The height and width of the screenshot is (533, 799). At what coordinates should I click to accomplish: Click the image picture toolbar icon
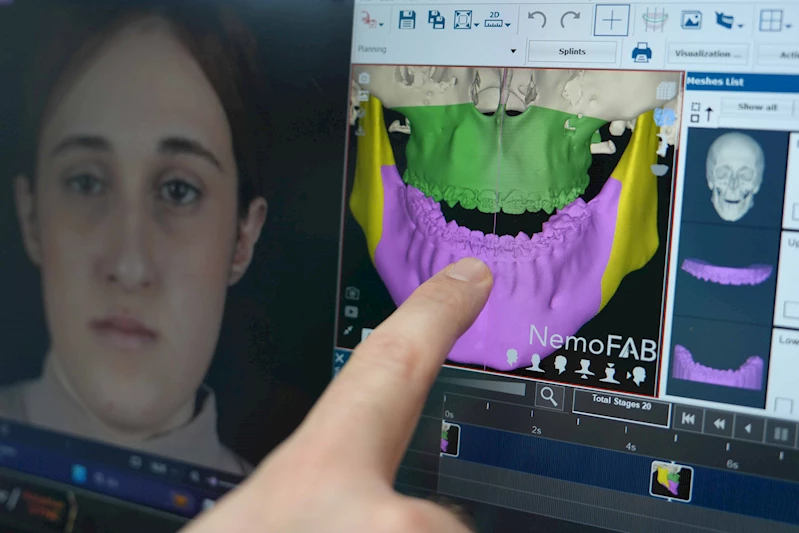(691, 20)
